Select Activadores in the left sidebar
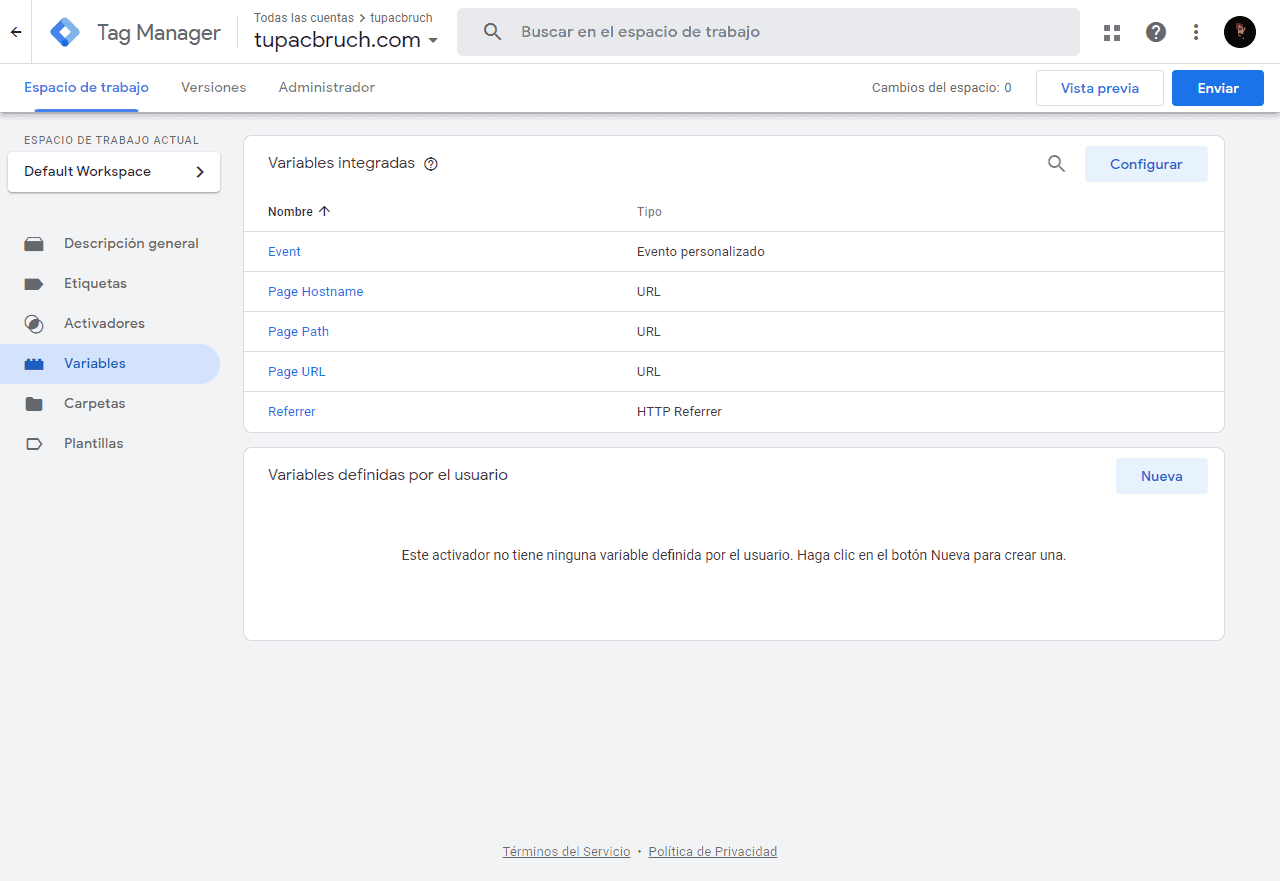The image size is (1280, 881). 106,323
